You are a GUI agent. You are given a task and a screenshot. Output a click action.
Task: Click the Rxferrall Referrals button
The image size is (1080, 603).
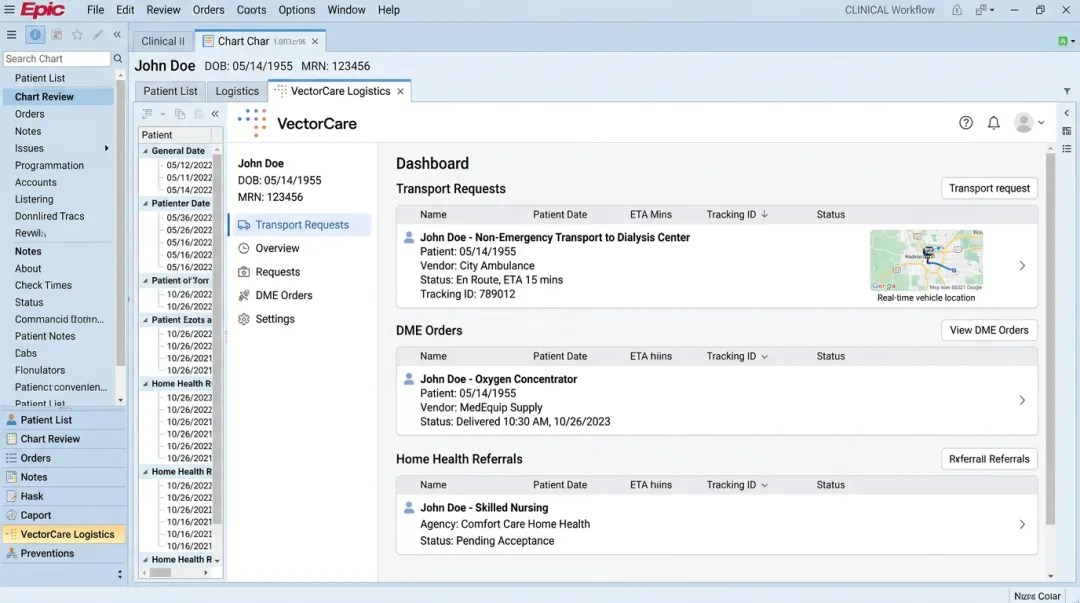pyautogui.click(x=989, y=459)
